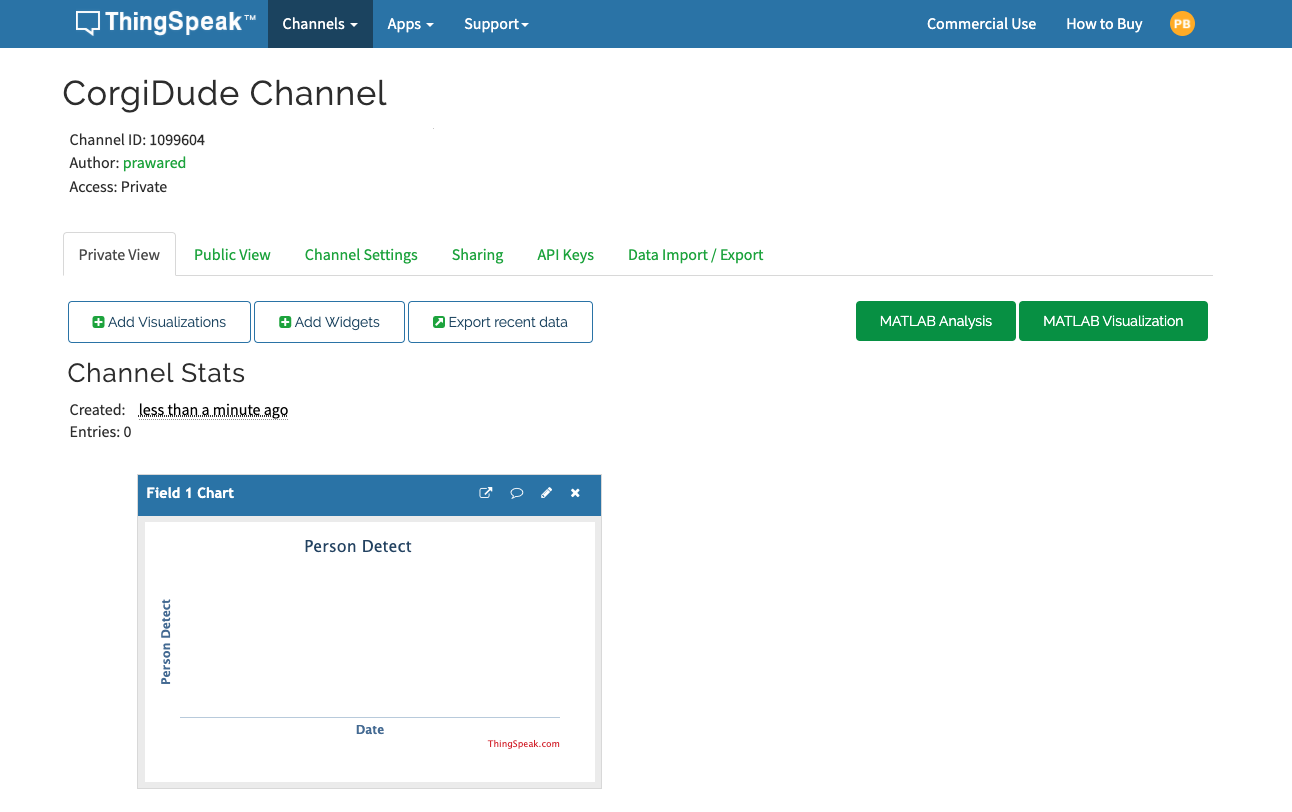The height and width of the screenshot is (812, 1292).
Task: Export recent data from channel
Action: coord(500,322)
